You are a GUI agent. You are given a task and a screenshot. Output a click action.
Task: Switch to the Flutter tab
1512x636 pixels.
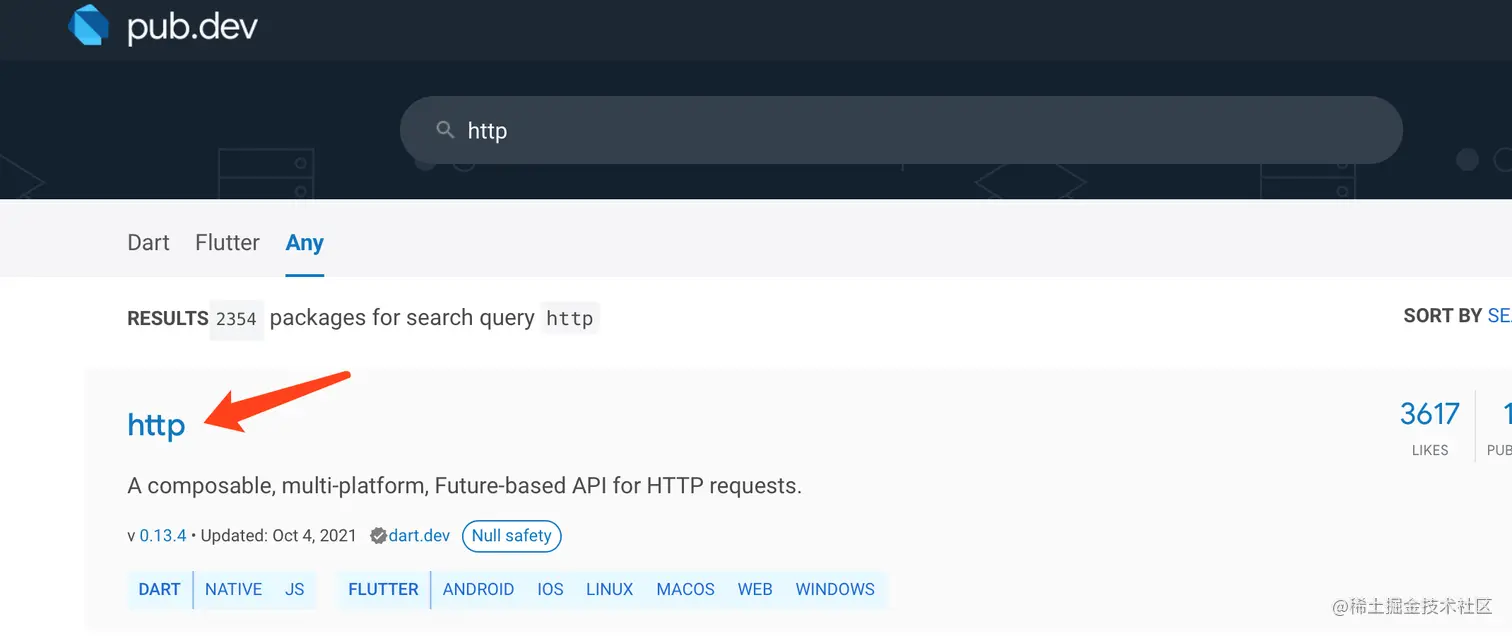(x=227, y=243)
